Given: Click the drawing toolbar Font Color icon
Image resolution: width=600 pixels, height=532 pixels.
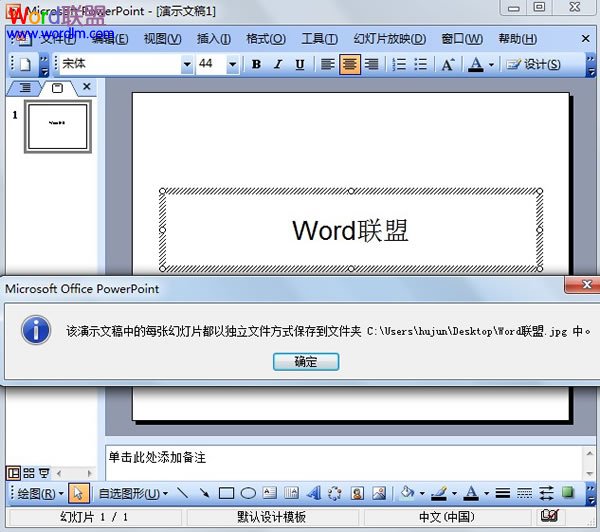Looking at the screenshot, I should click(x=471, y=493).
